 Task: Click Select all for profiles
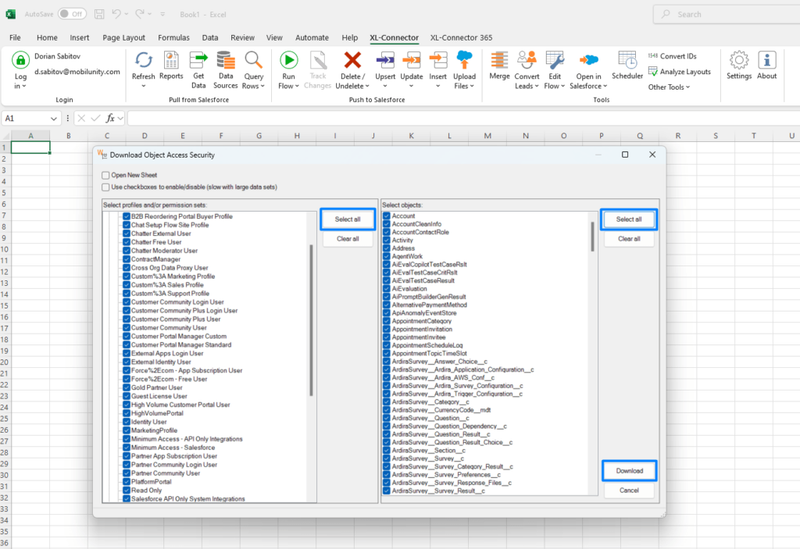(x=347, y=219)
